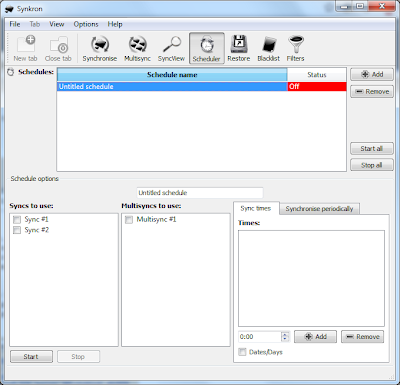This screenshot has height=385, width=400.
Task: Click the Status column header
Action: point(317,75)
